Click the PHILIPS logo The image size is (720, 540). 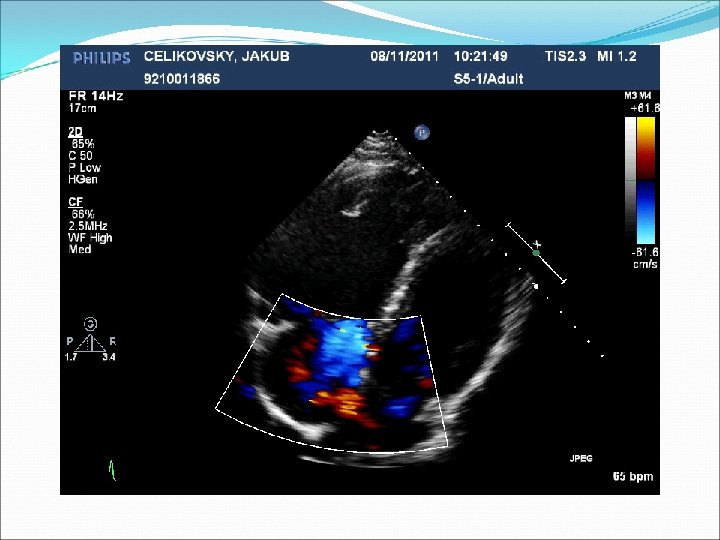tap(101, 58)
